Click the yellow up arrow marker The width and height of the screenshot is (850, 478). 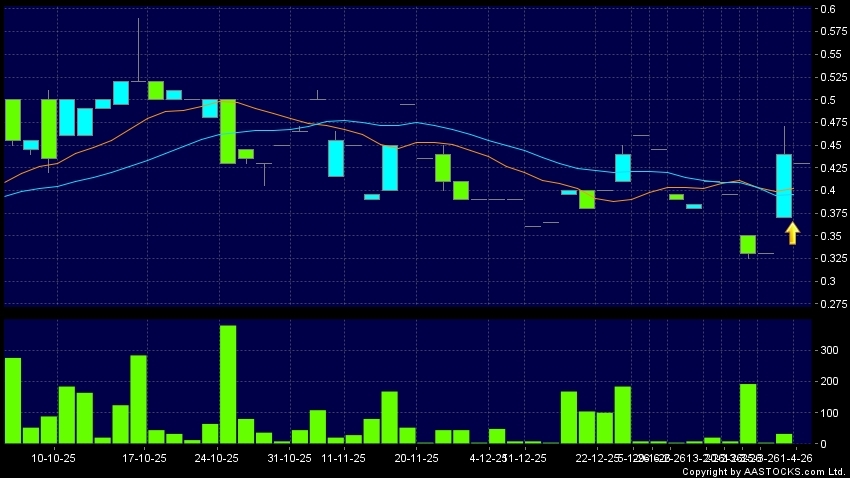[792, 233]
